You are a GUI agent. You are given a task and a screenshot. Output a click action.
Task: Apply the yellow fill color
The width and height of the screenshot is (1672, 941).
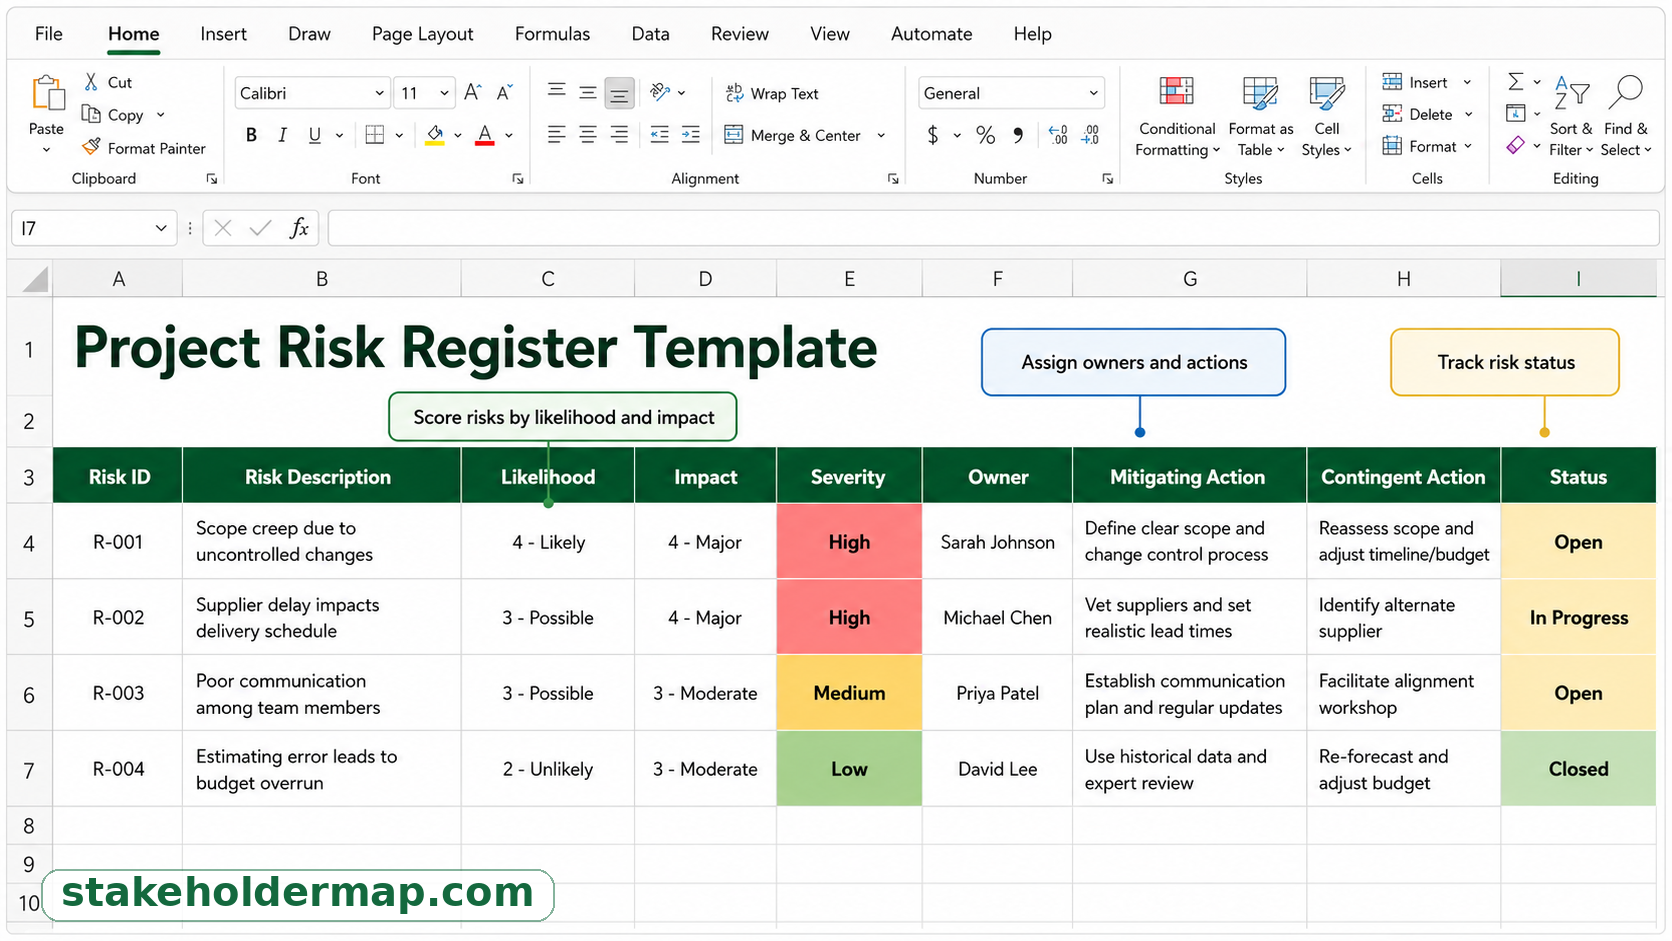click(x=435, y=135)
